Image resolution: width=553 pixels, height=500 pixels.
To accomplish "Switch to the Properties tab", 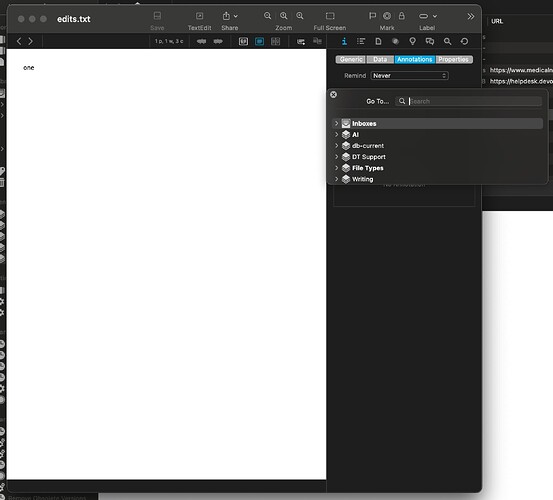I will coord(454,60).
